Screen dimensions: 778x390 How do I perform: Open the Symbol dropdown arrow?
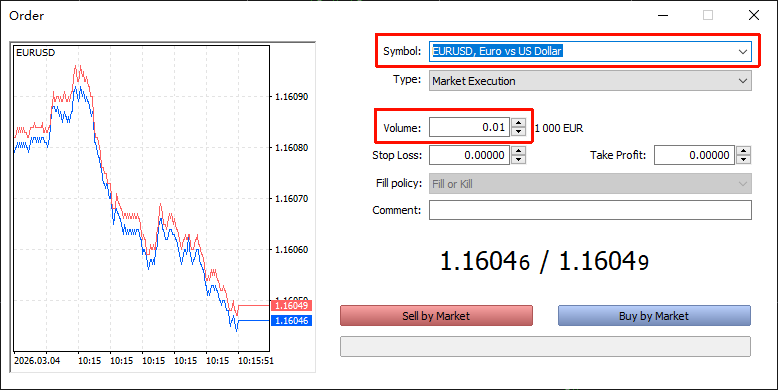coord(742,51)
